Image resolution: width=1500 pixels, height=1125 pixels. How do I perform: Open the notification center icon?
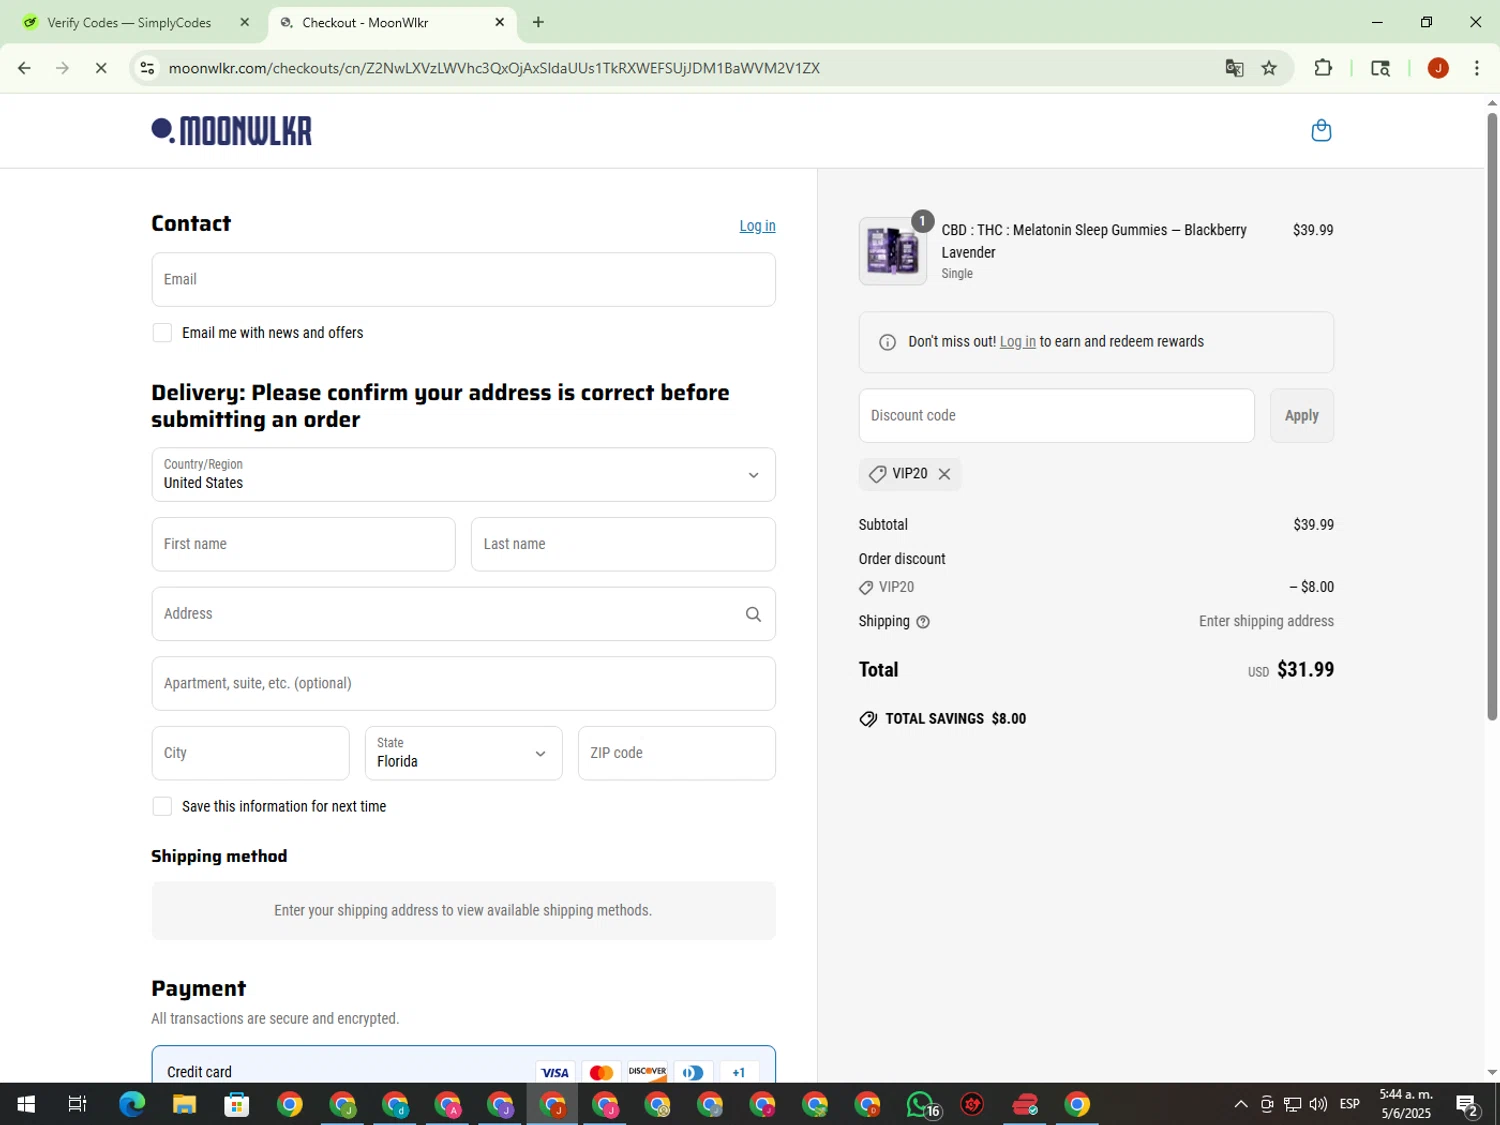click(1467, 1105)
